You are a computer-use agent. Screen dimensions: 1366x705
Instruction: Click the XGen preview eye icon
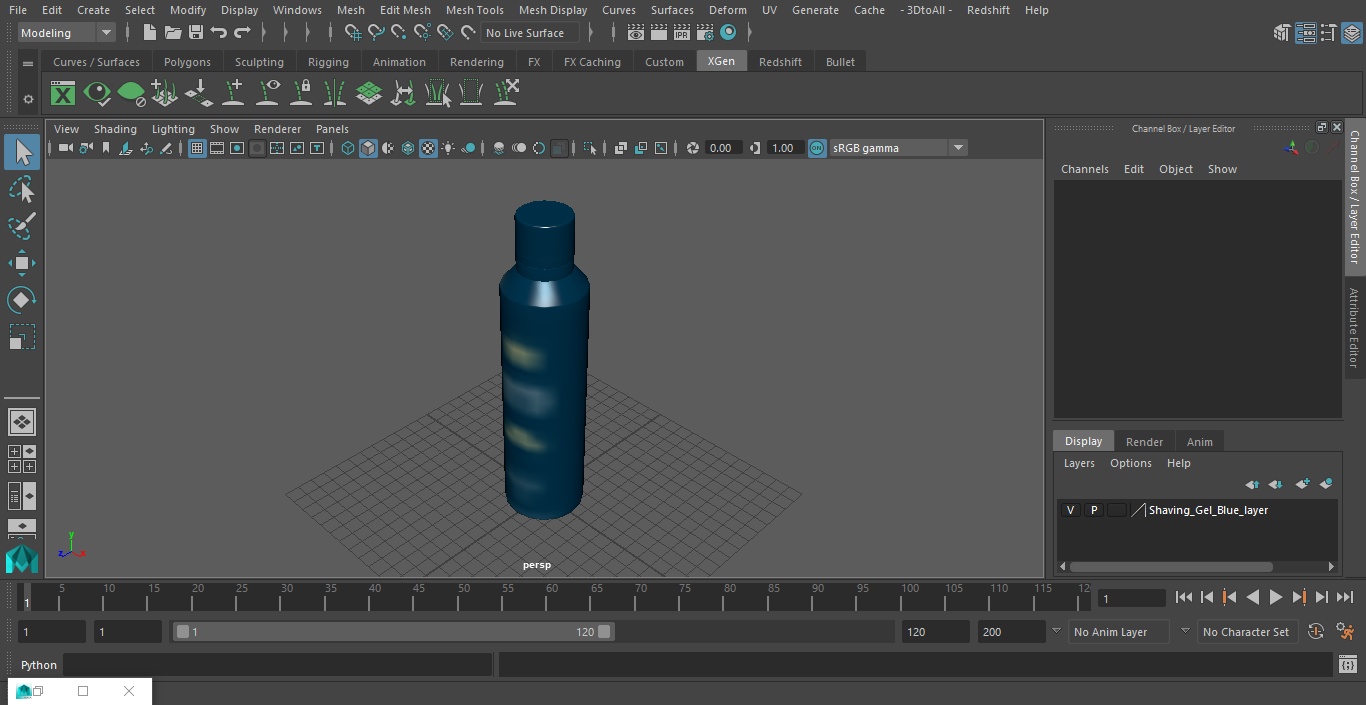[x=97, y=94]
